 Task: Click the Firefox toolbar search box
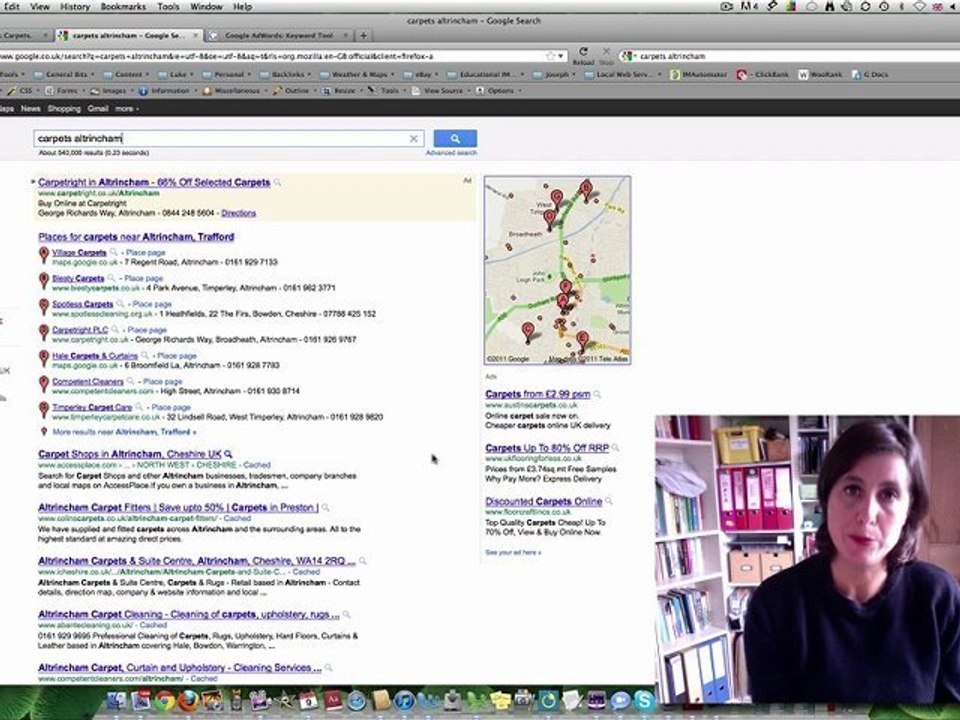pos(790,56)
